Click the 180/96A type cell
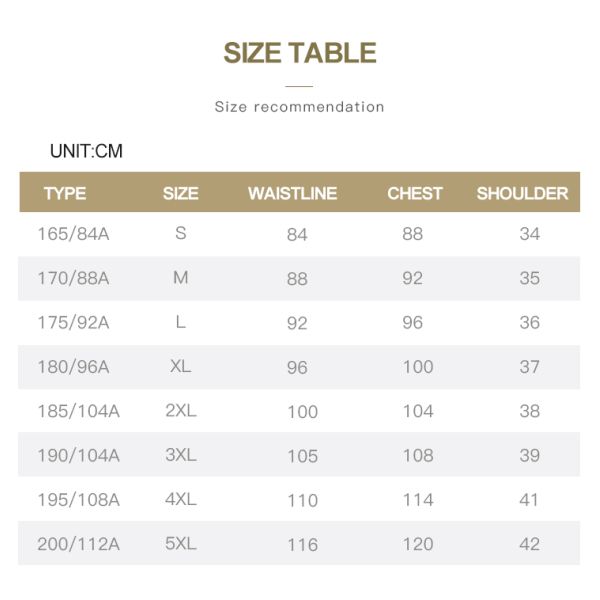This screenshot has width=600, height=600. tap(73, 367)
